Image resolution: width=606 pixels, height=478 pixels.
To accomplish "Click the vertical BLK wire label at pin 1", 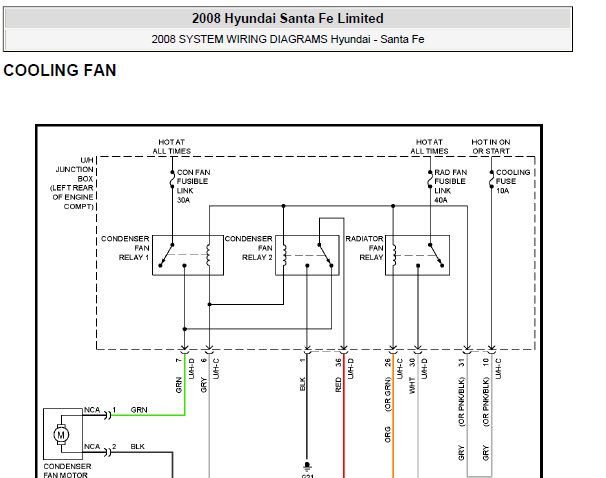I will coord(302,384).
